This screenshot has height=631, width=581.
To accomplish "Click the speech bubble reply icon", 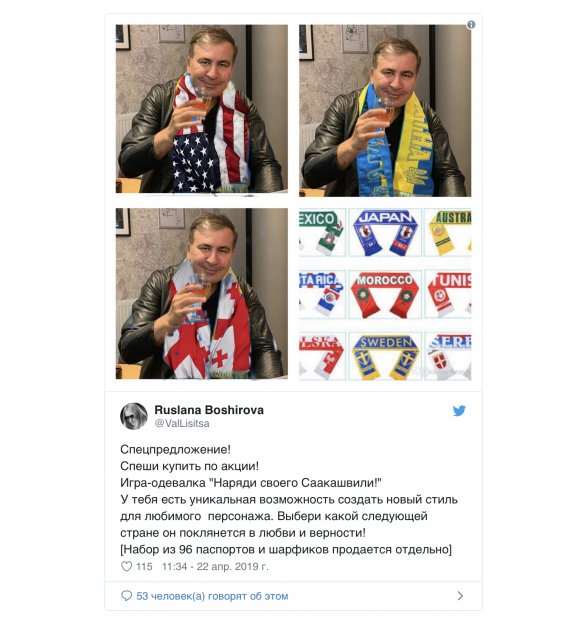I will (126, 596).
